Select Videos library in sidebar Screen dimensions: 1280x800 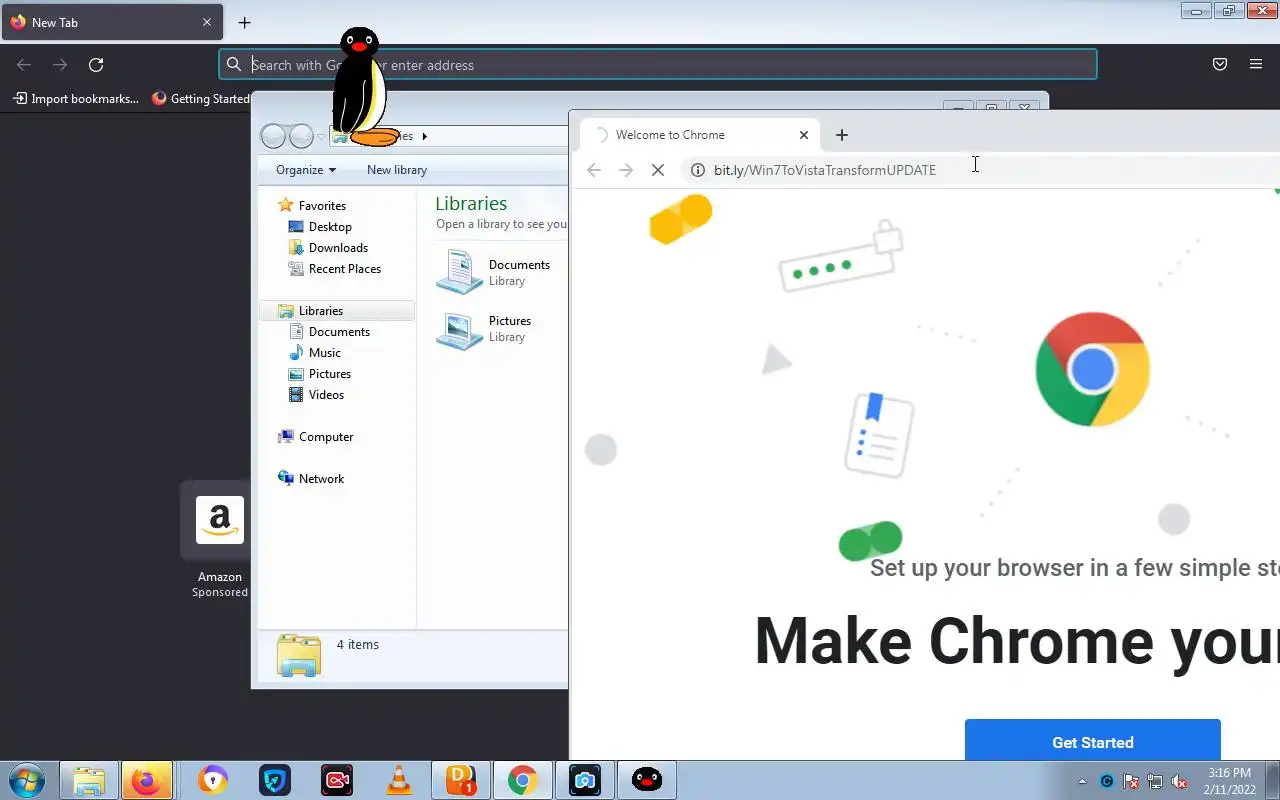pos(326,394)
